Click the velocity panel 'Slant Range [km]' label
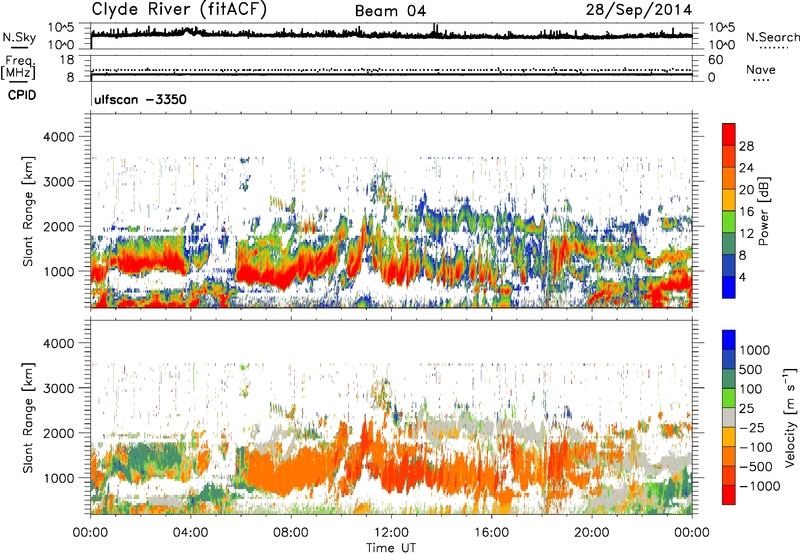Screen dimensions: 800x554 [28, 417]
